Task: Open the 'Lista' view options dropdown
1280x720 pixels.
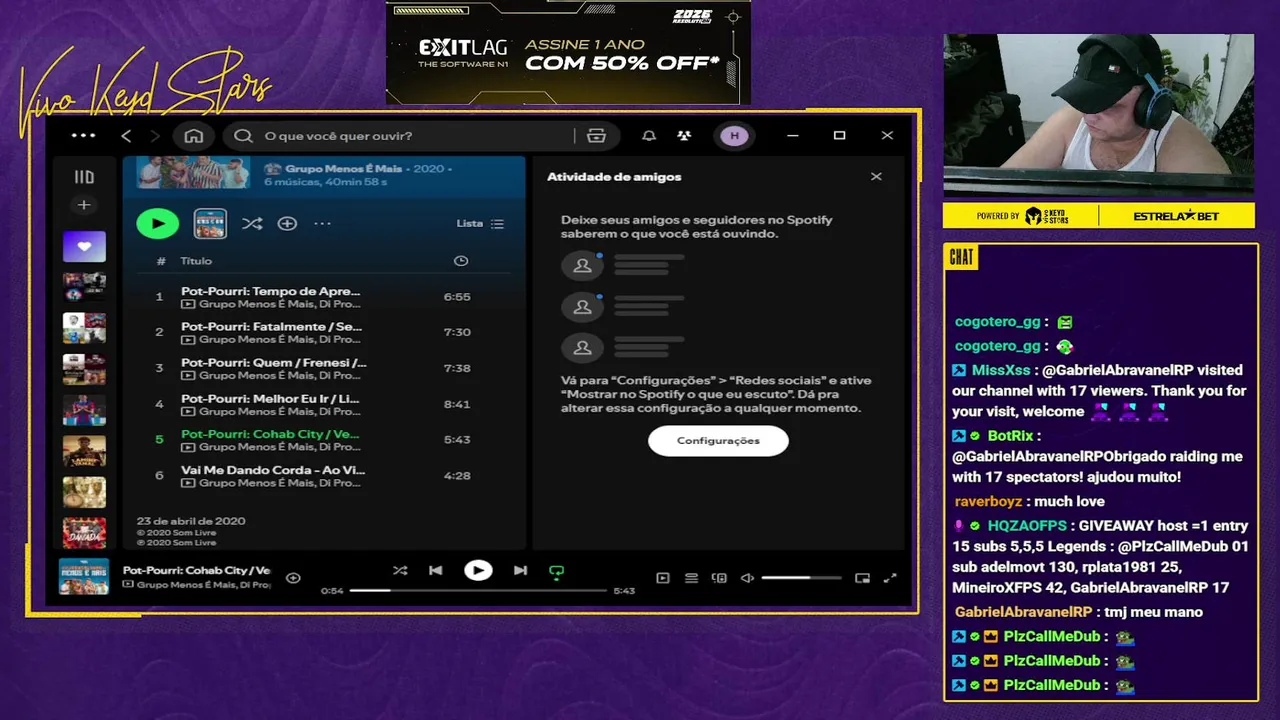Action: (x=480, y=224)
